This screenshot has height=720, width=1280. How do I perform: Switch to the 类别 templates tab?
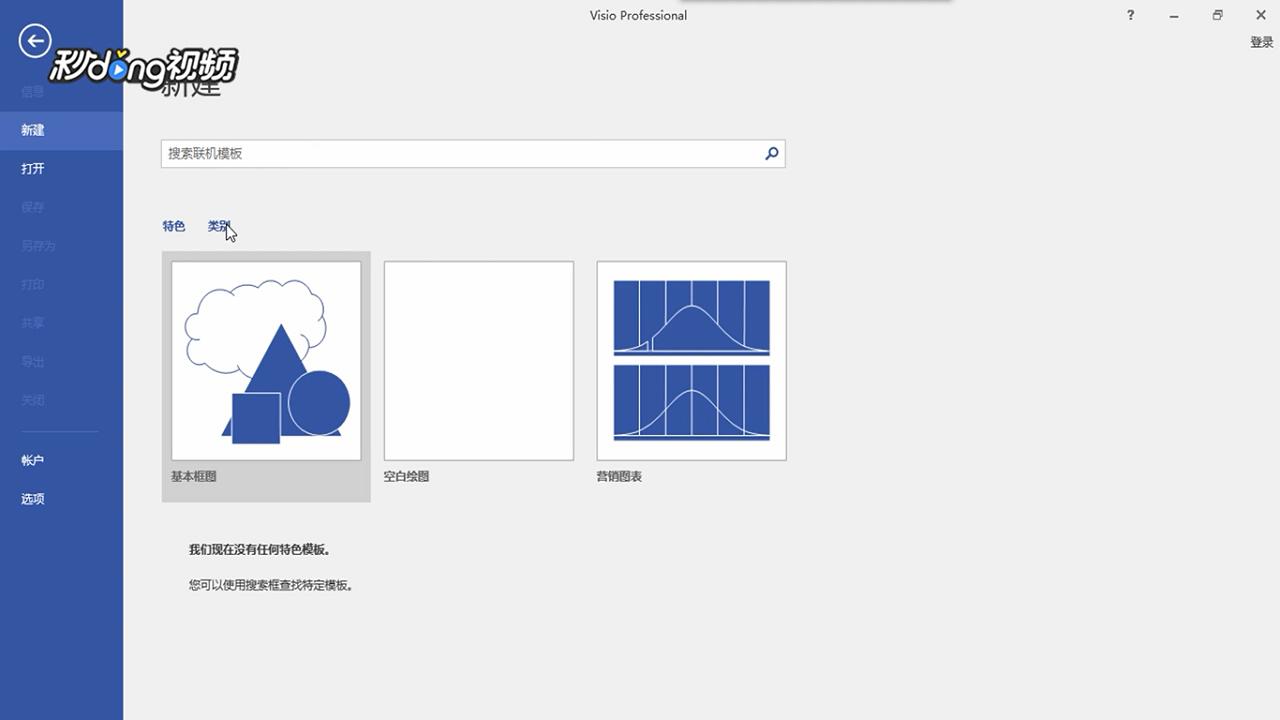point(219,226)
